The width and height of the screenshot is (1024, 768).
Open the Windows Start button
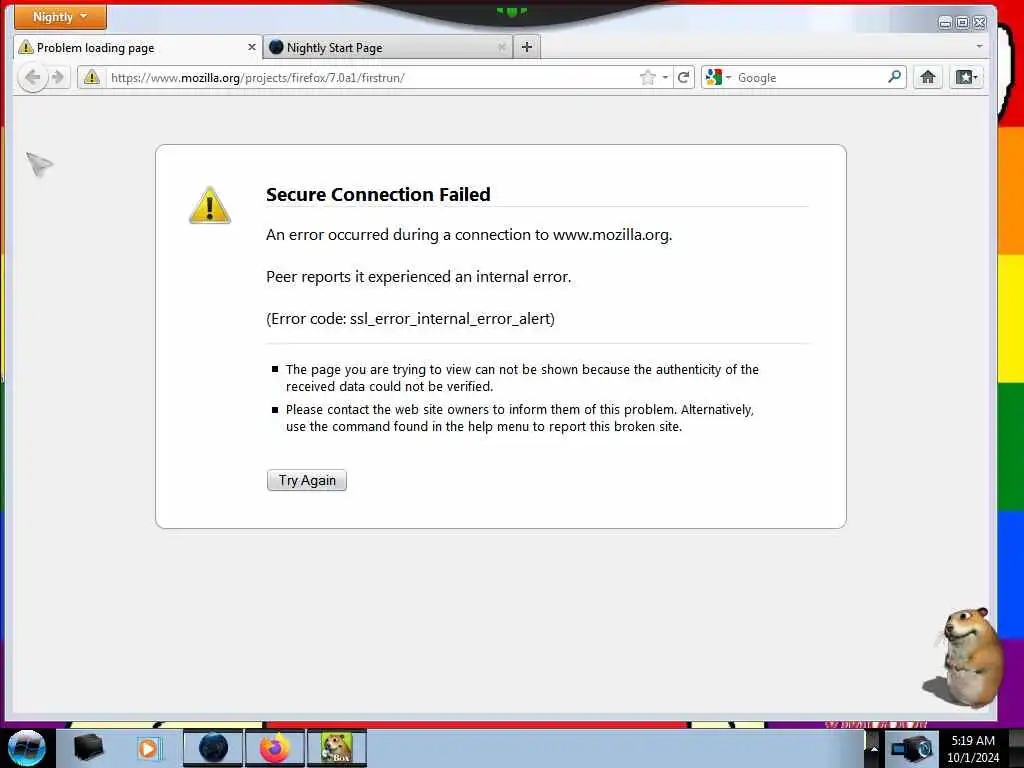[x=26, y=748]
